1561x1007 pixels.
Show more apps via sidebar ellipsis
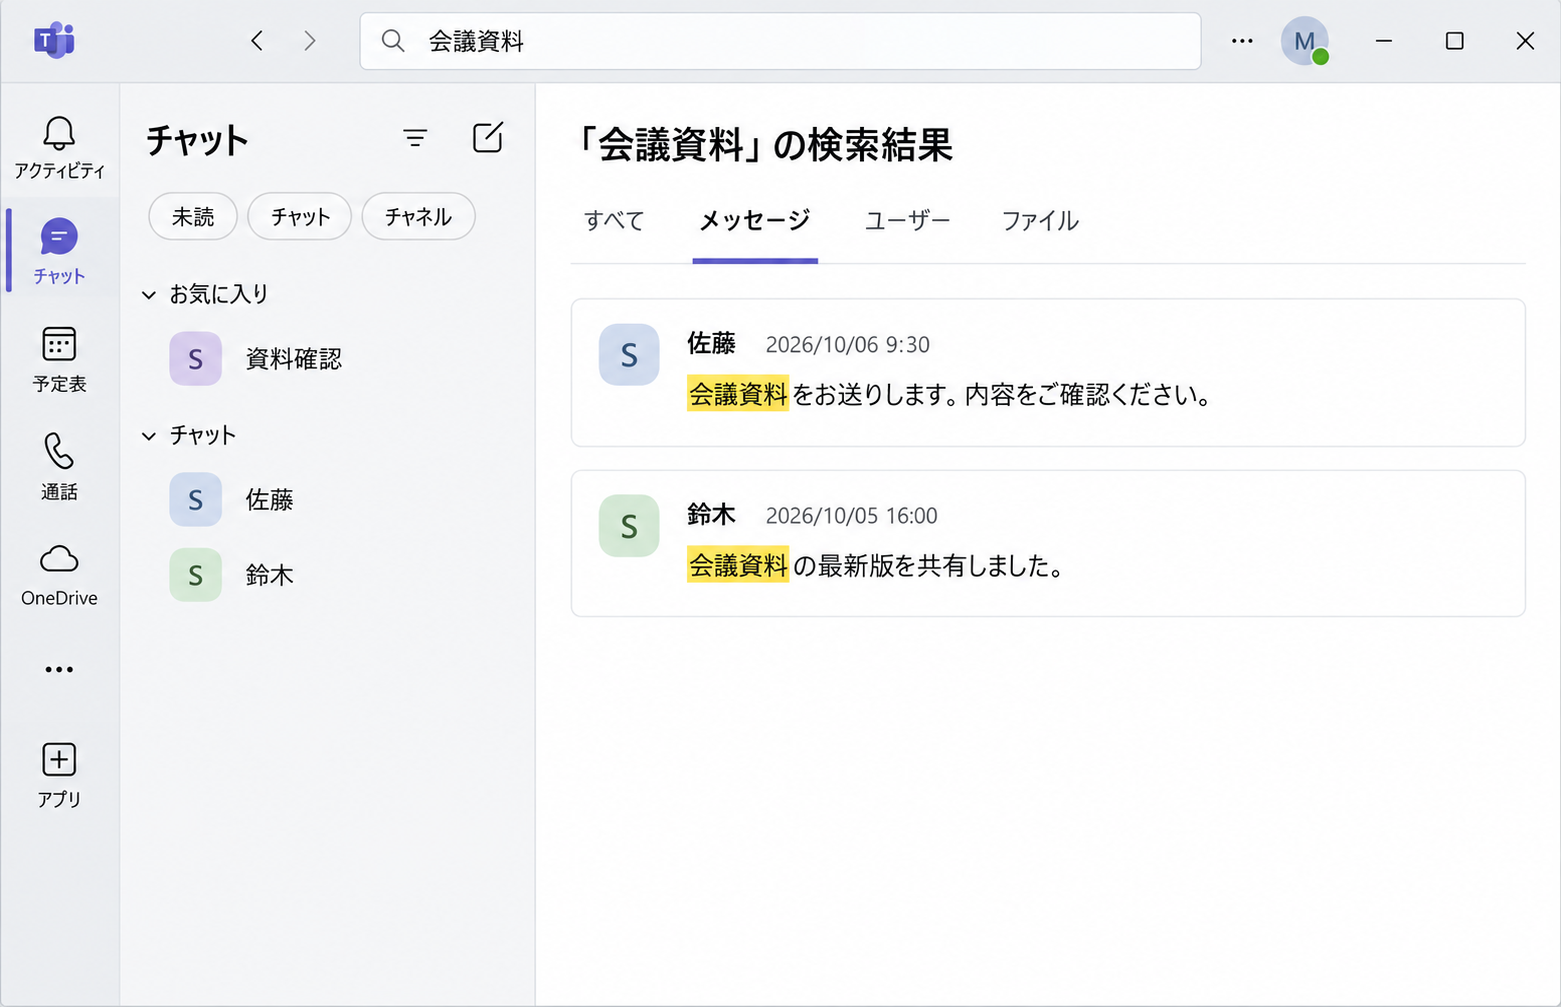[59, 669]
